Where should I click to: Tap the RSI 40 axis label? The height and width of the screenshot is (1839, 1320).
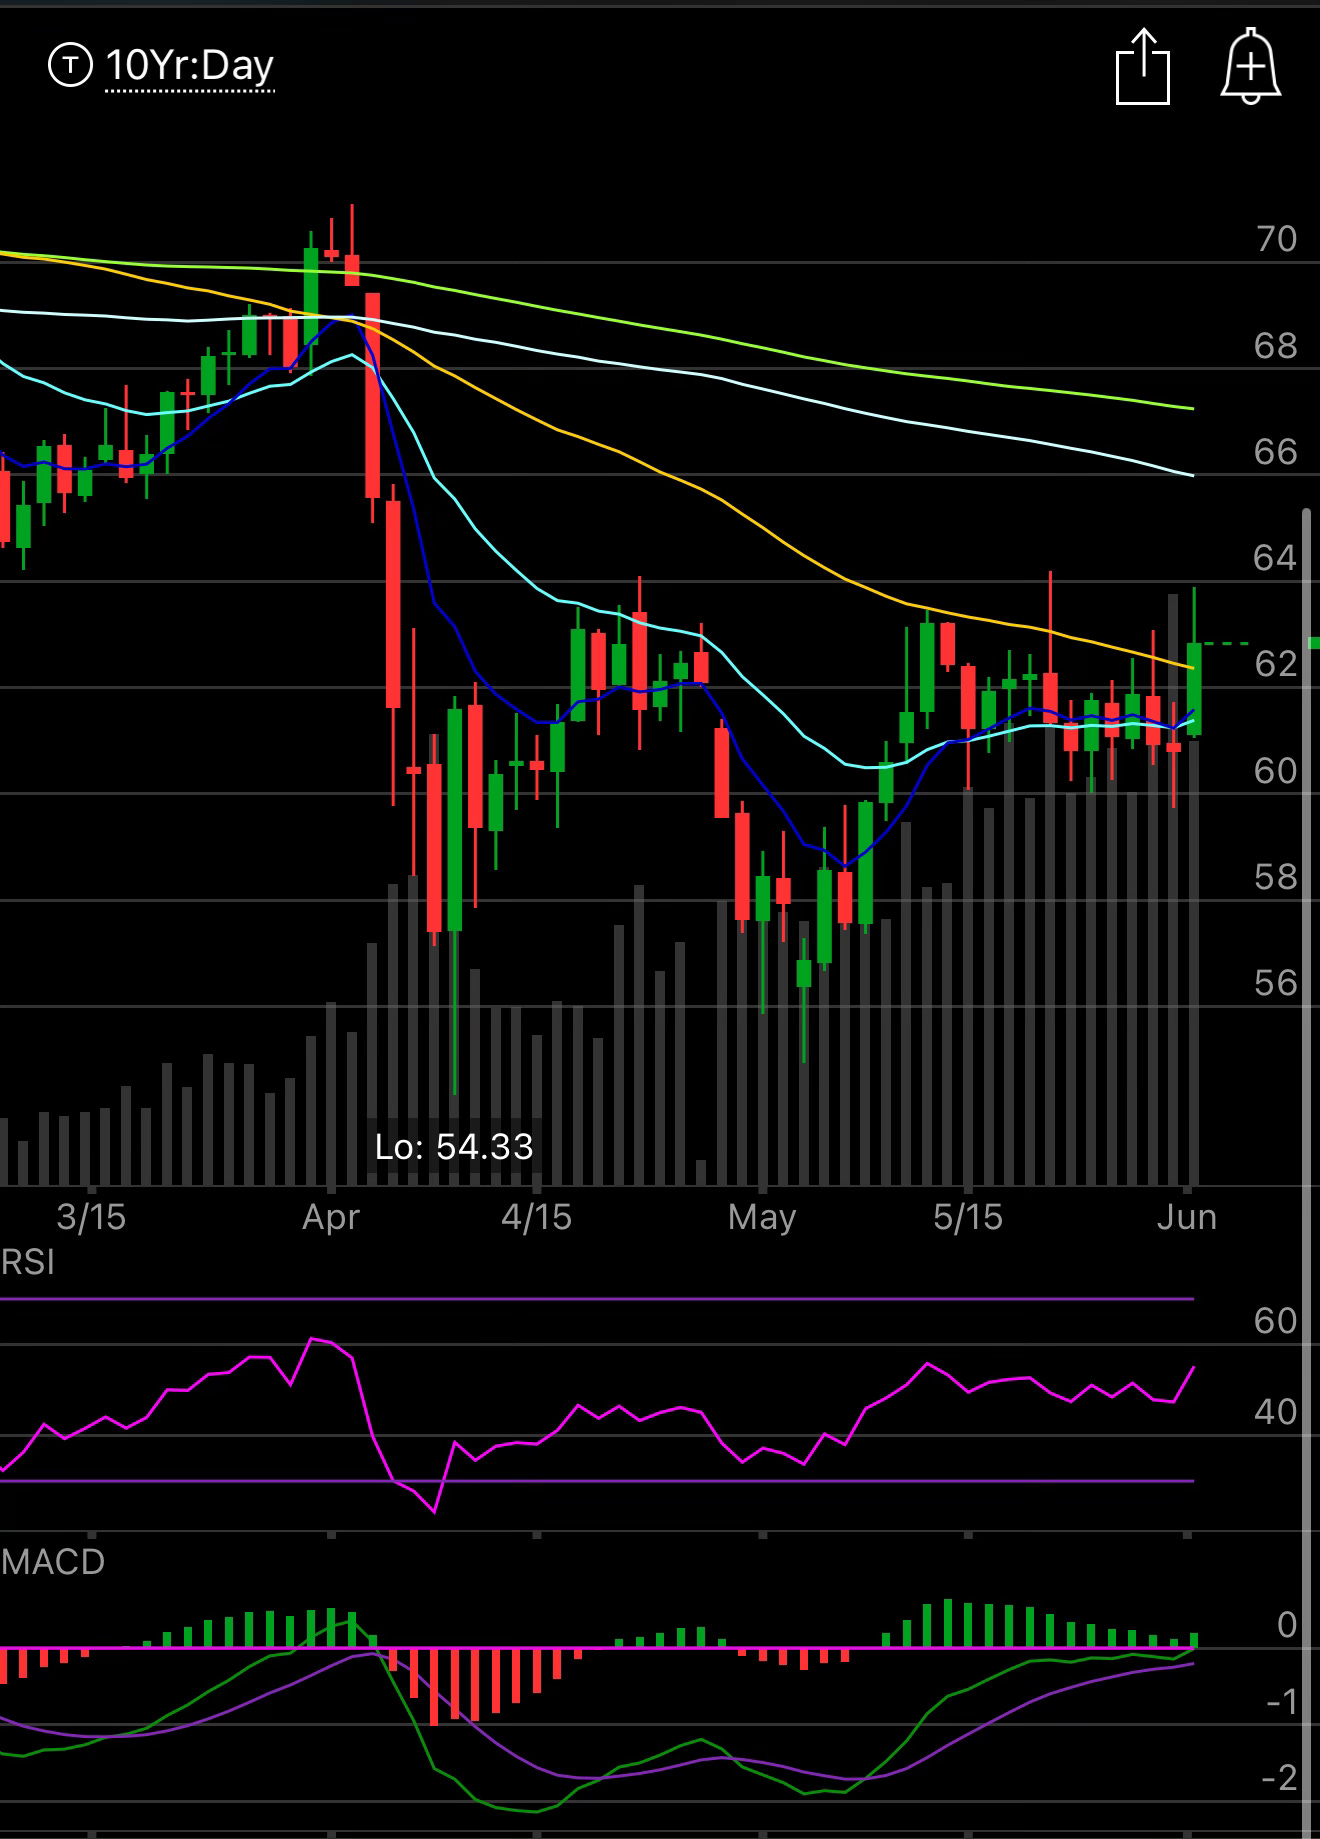pos(1276,1412)
